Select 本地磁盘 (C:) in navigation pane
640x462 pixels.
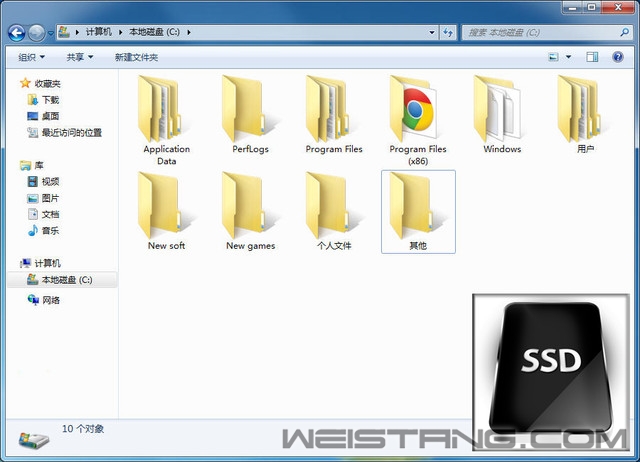click(x=66, y=280)
